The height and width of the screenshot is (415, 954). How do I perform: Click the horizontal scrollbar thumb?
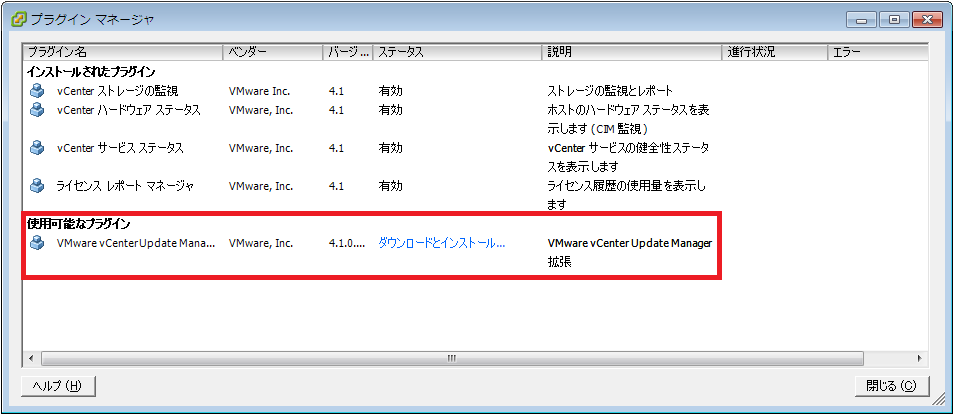tap(452, 358)
